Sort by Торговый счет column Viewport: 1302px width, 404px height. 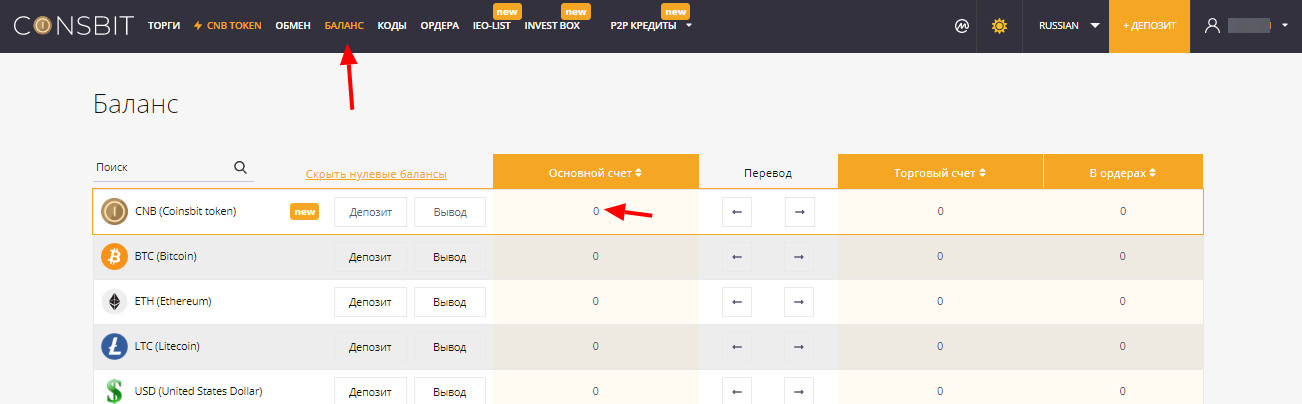pyautogui.click(x=940, y=173)
